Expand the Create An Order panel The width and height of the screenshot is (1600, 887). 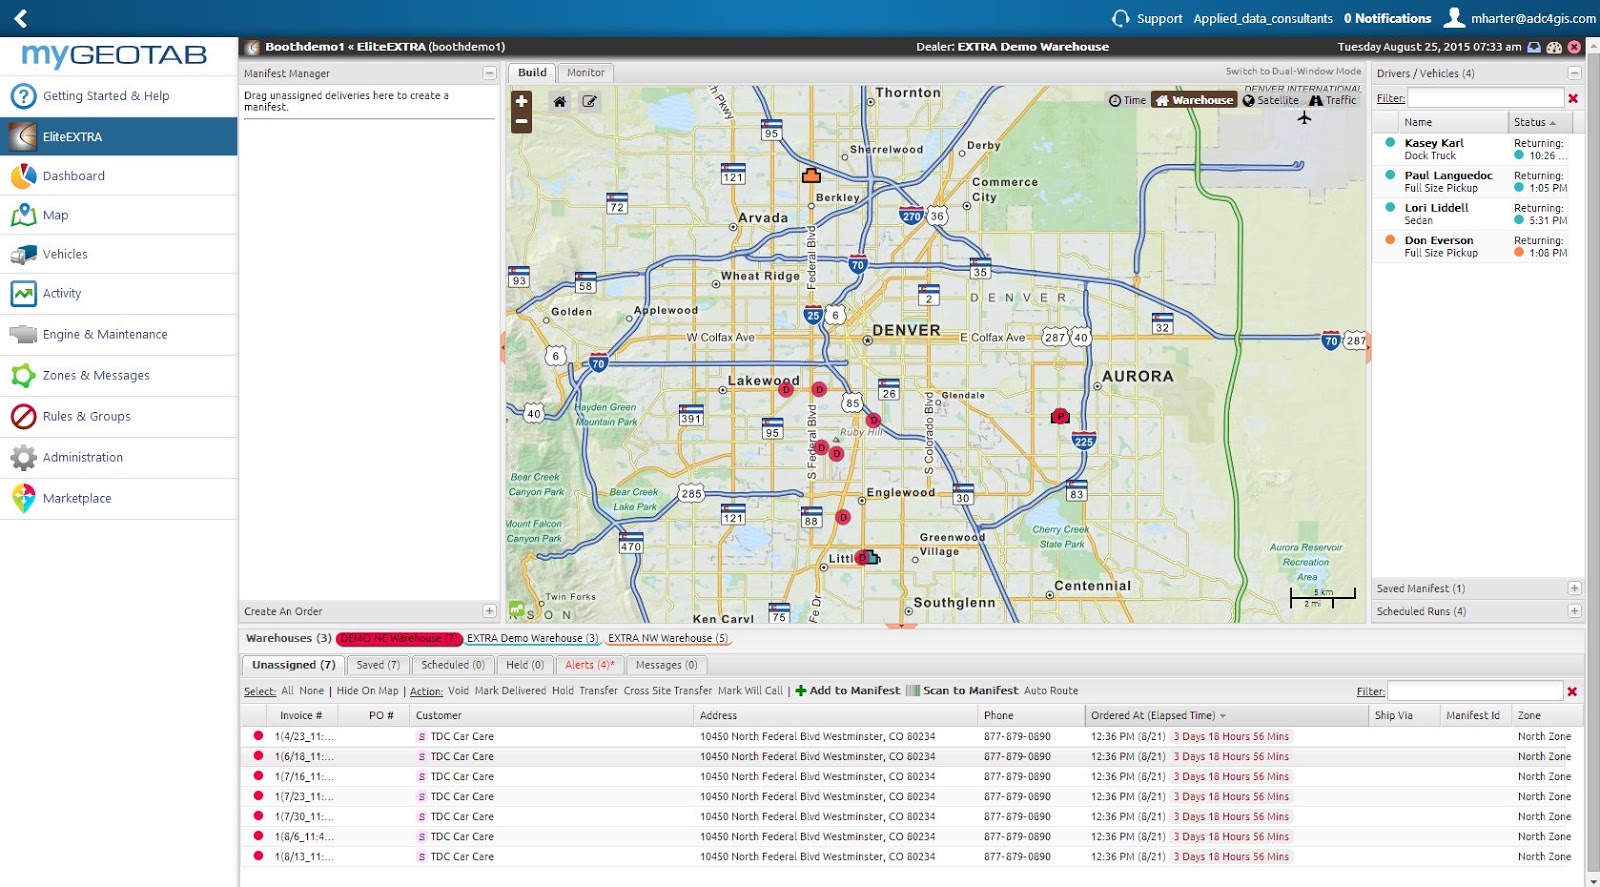pos(489,611)
